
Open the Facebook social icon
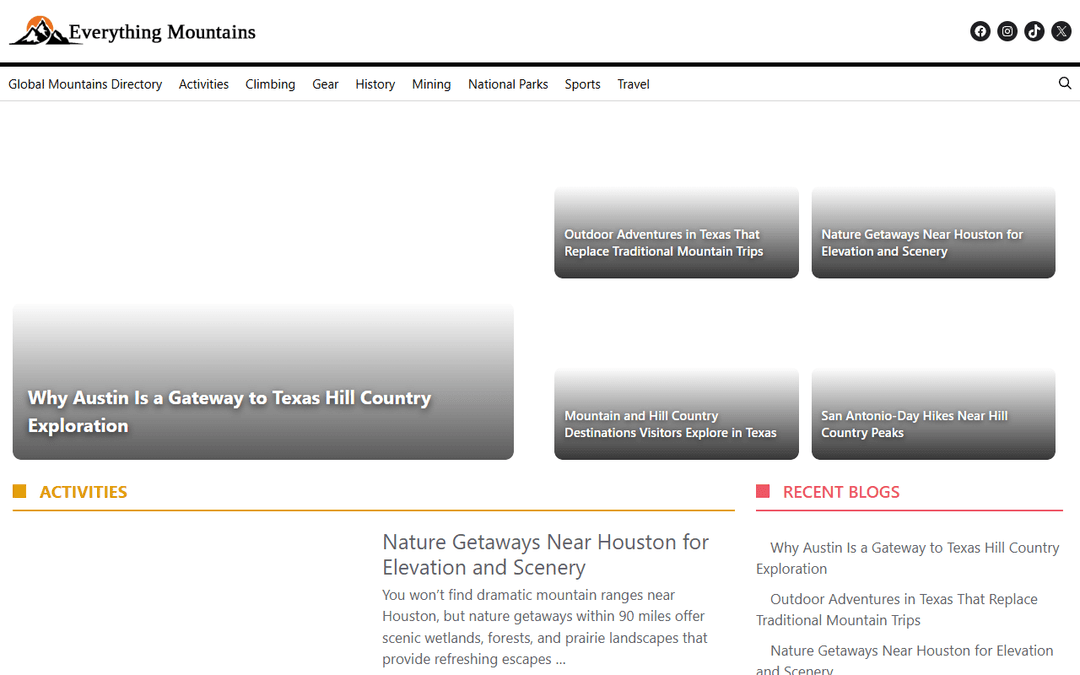point(980,31)
